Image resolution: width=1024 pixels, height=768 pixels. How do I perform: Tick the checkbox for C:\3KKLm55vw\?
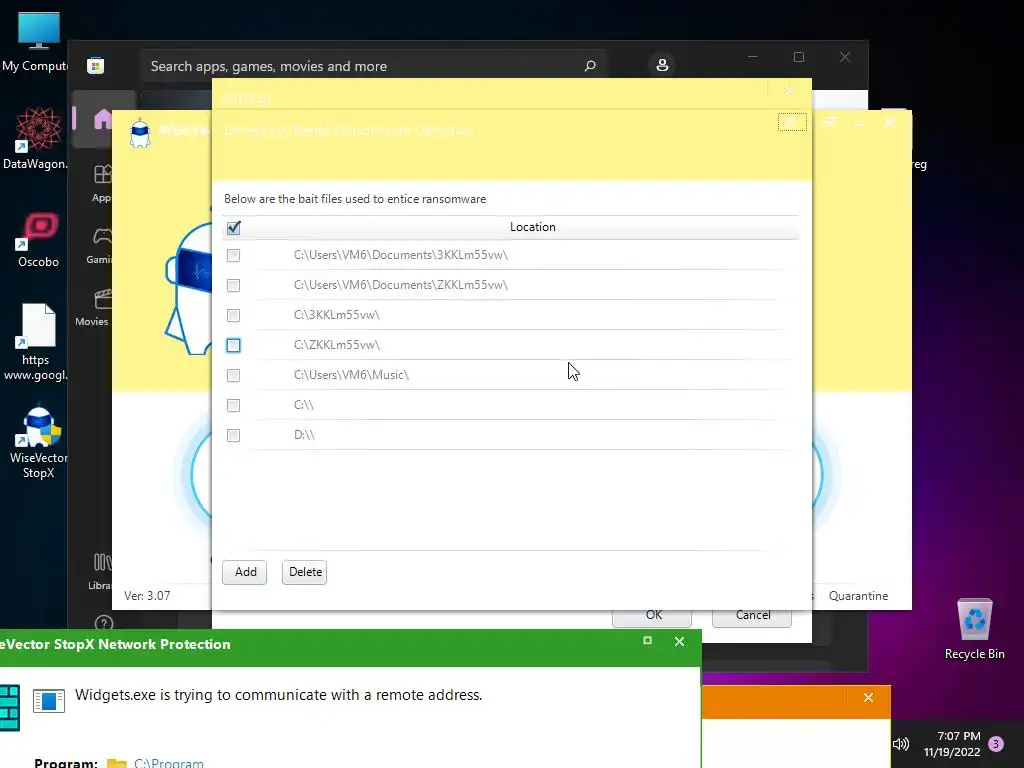pos(233,315)
